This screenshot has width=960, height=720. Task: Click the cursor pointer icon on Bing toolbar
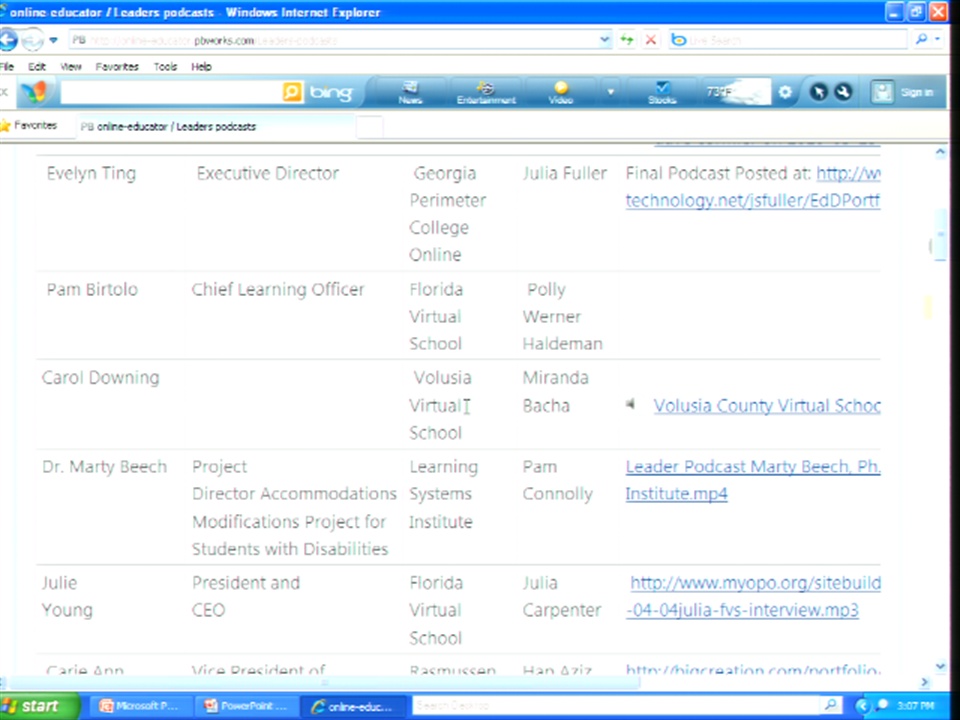[x=819, y=92]
